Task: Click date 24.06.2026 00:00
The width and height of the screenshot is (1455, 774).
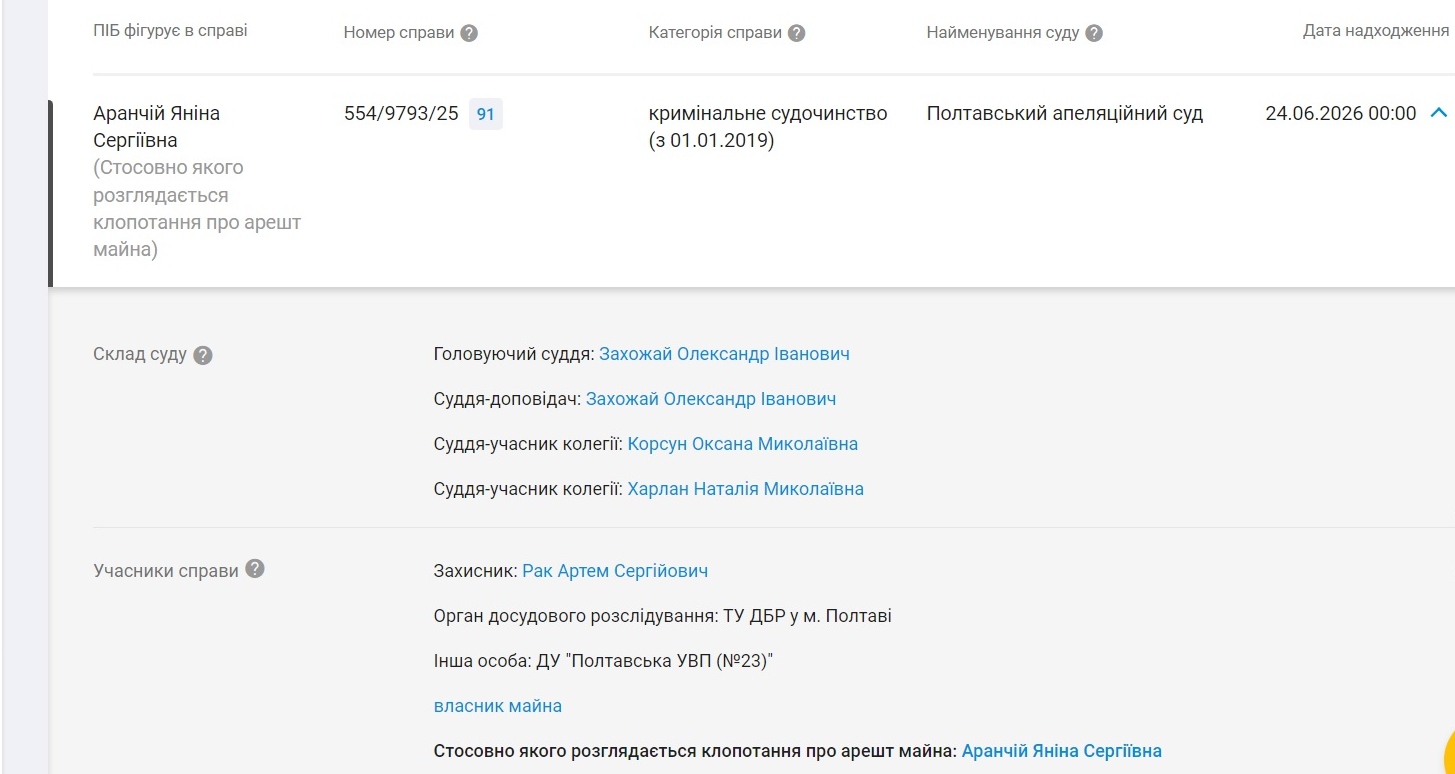Action: [1341, 114]
